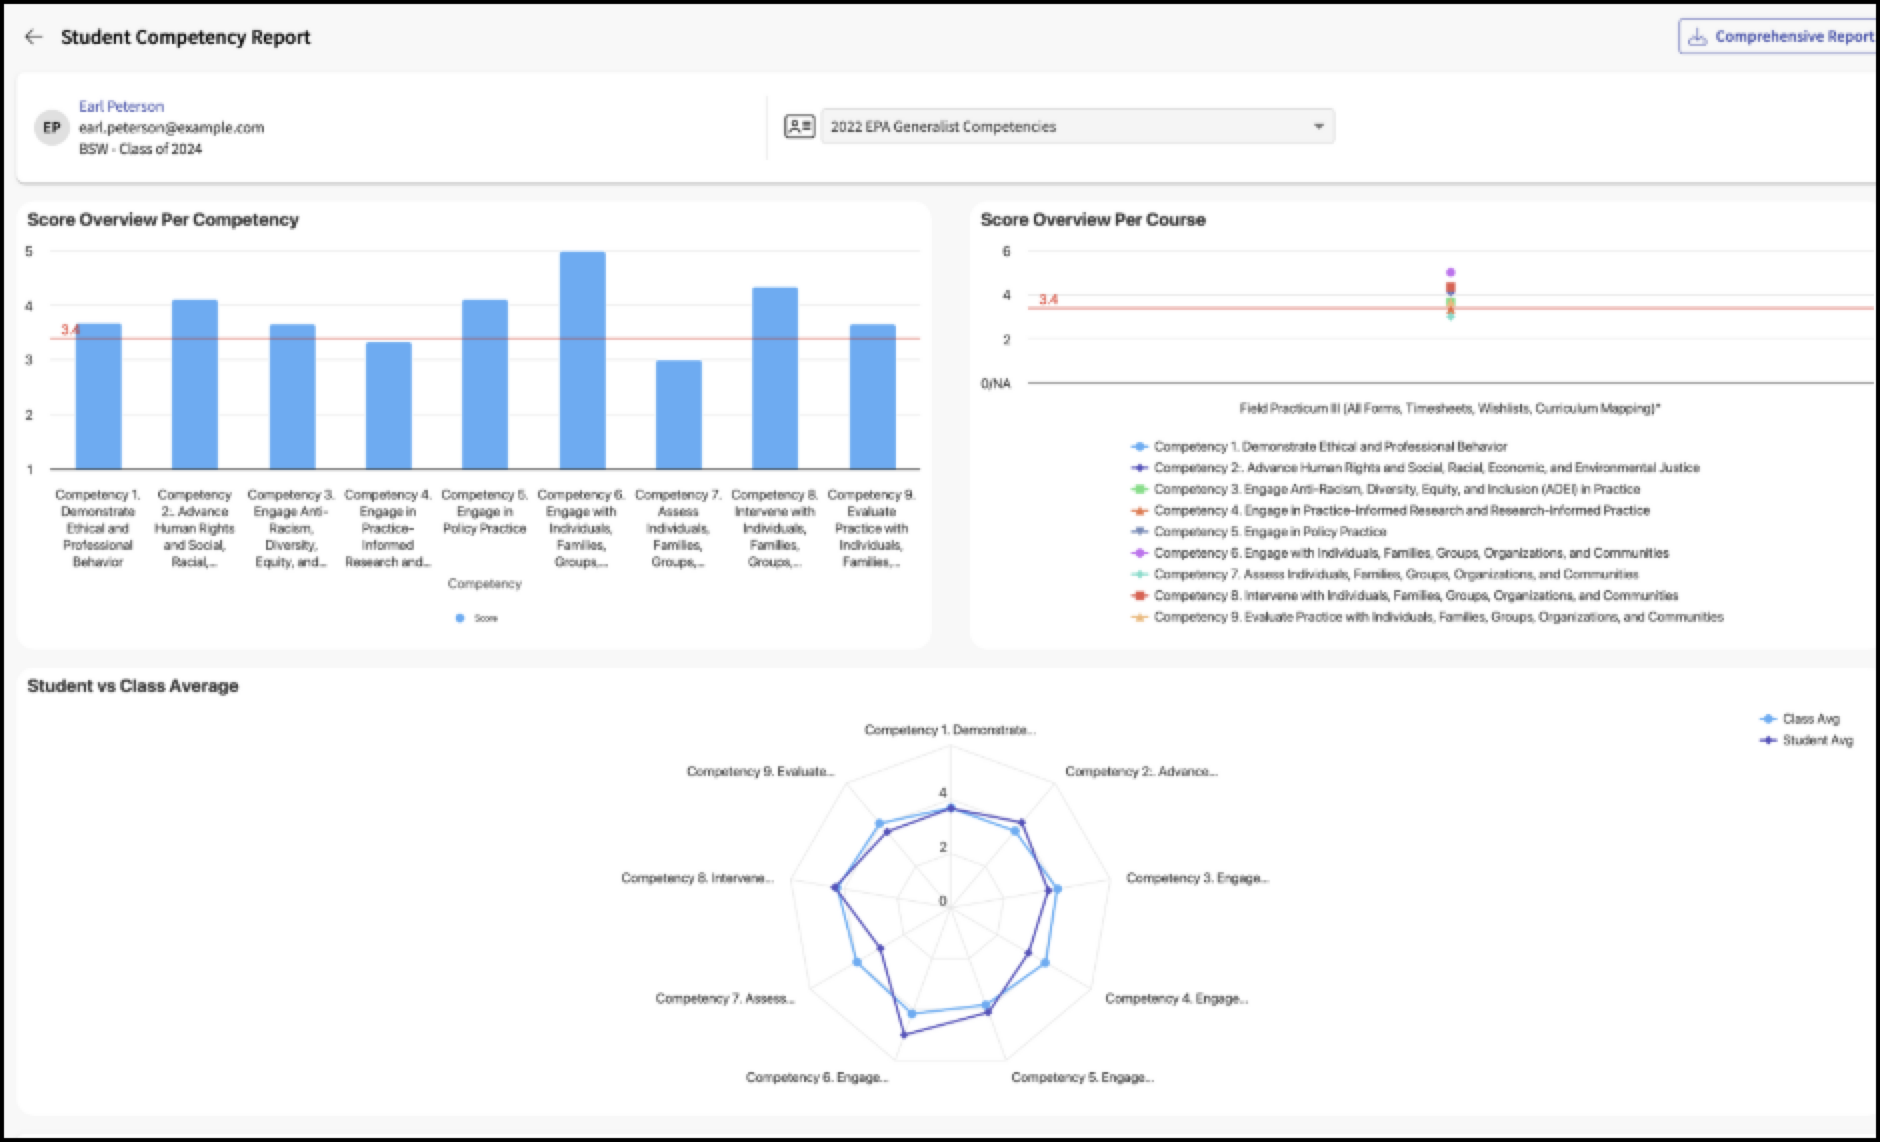Click the ID card icon beside the competencies dropdown

(799, 126)
